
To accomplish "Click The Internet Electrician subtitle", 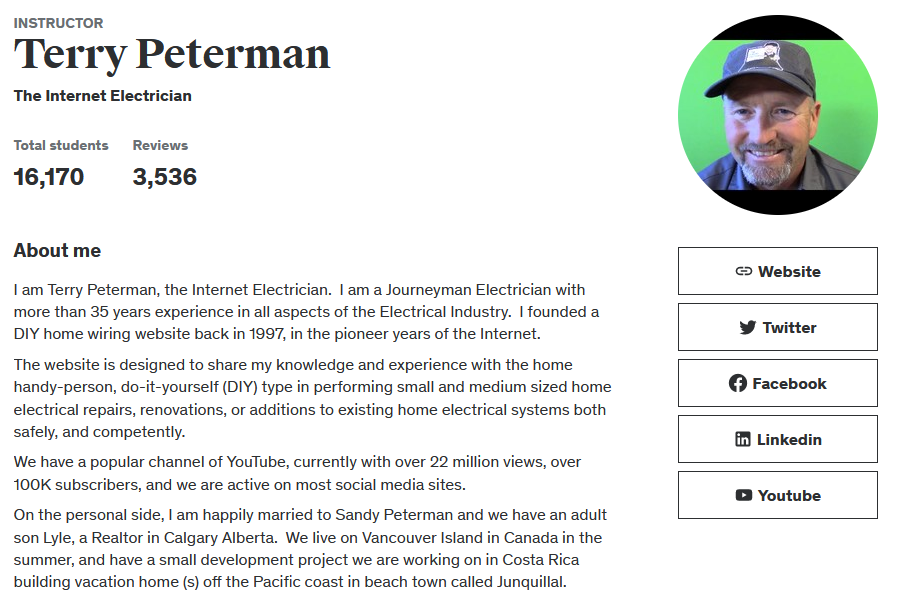I will pos(103,95).
